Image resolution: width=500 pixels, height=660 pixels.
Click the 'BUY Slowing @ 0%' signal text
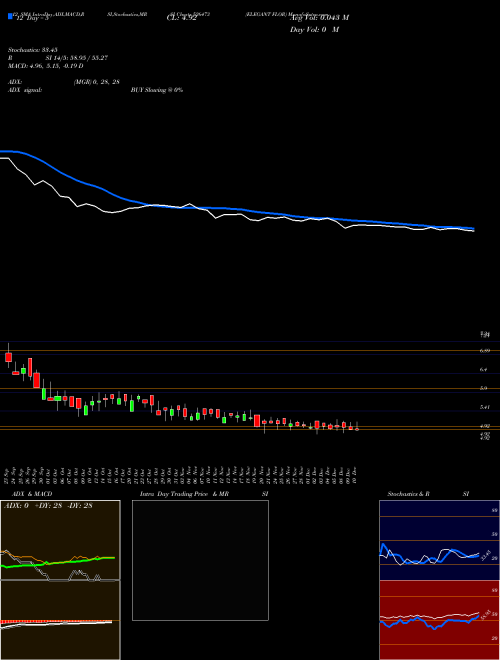click(x=157, y=90)
